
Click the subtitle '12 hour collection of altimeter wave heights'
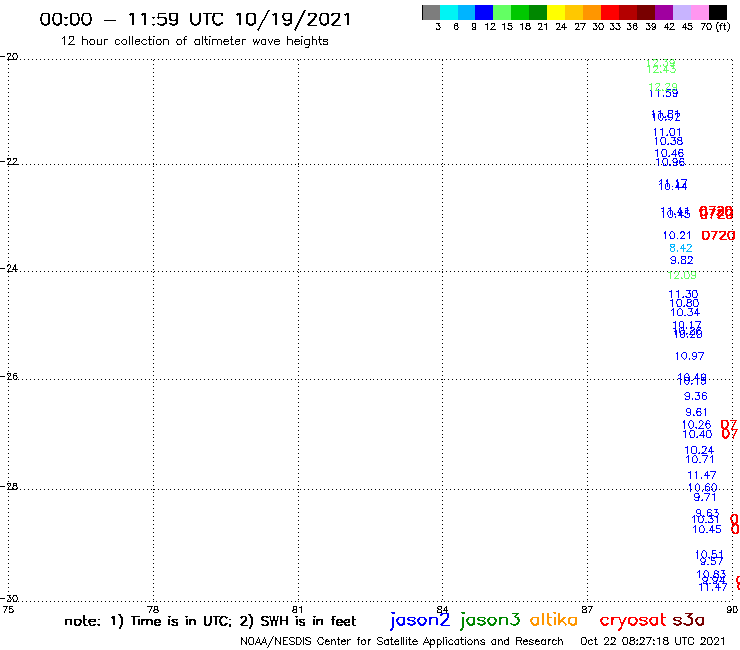pyautogui.click(x=194, y=41)
